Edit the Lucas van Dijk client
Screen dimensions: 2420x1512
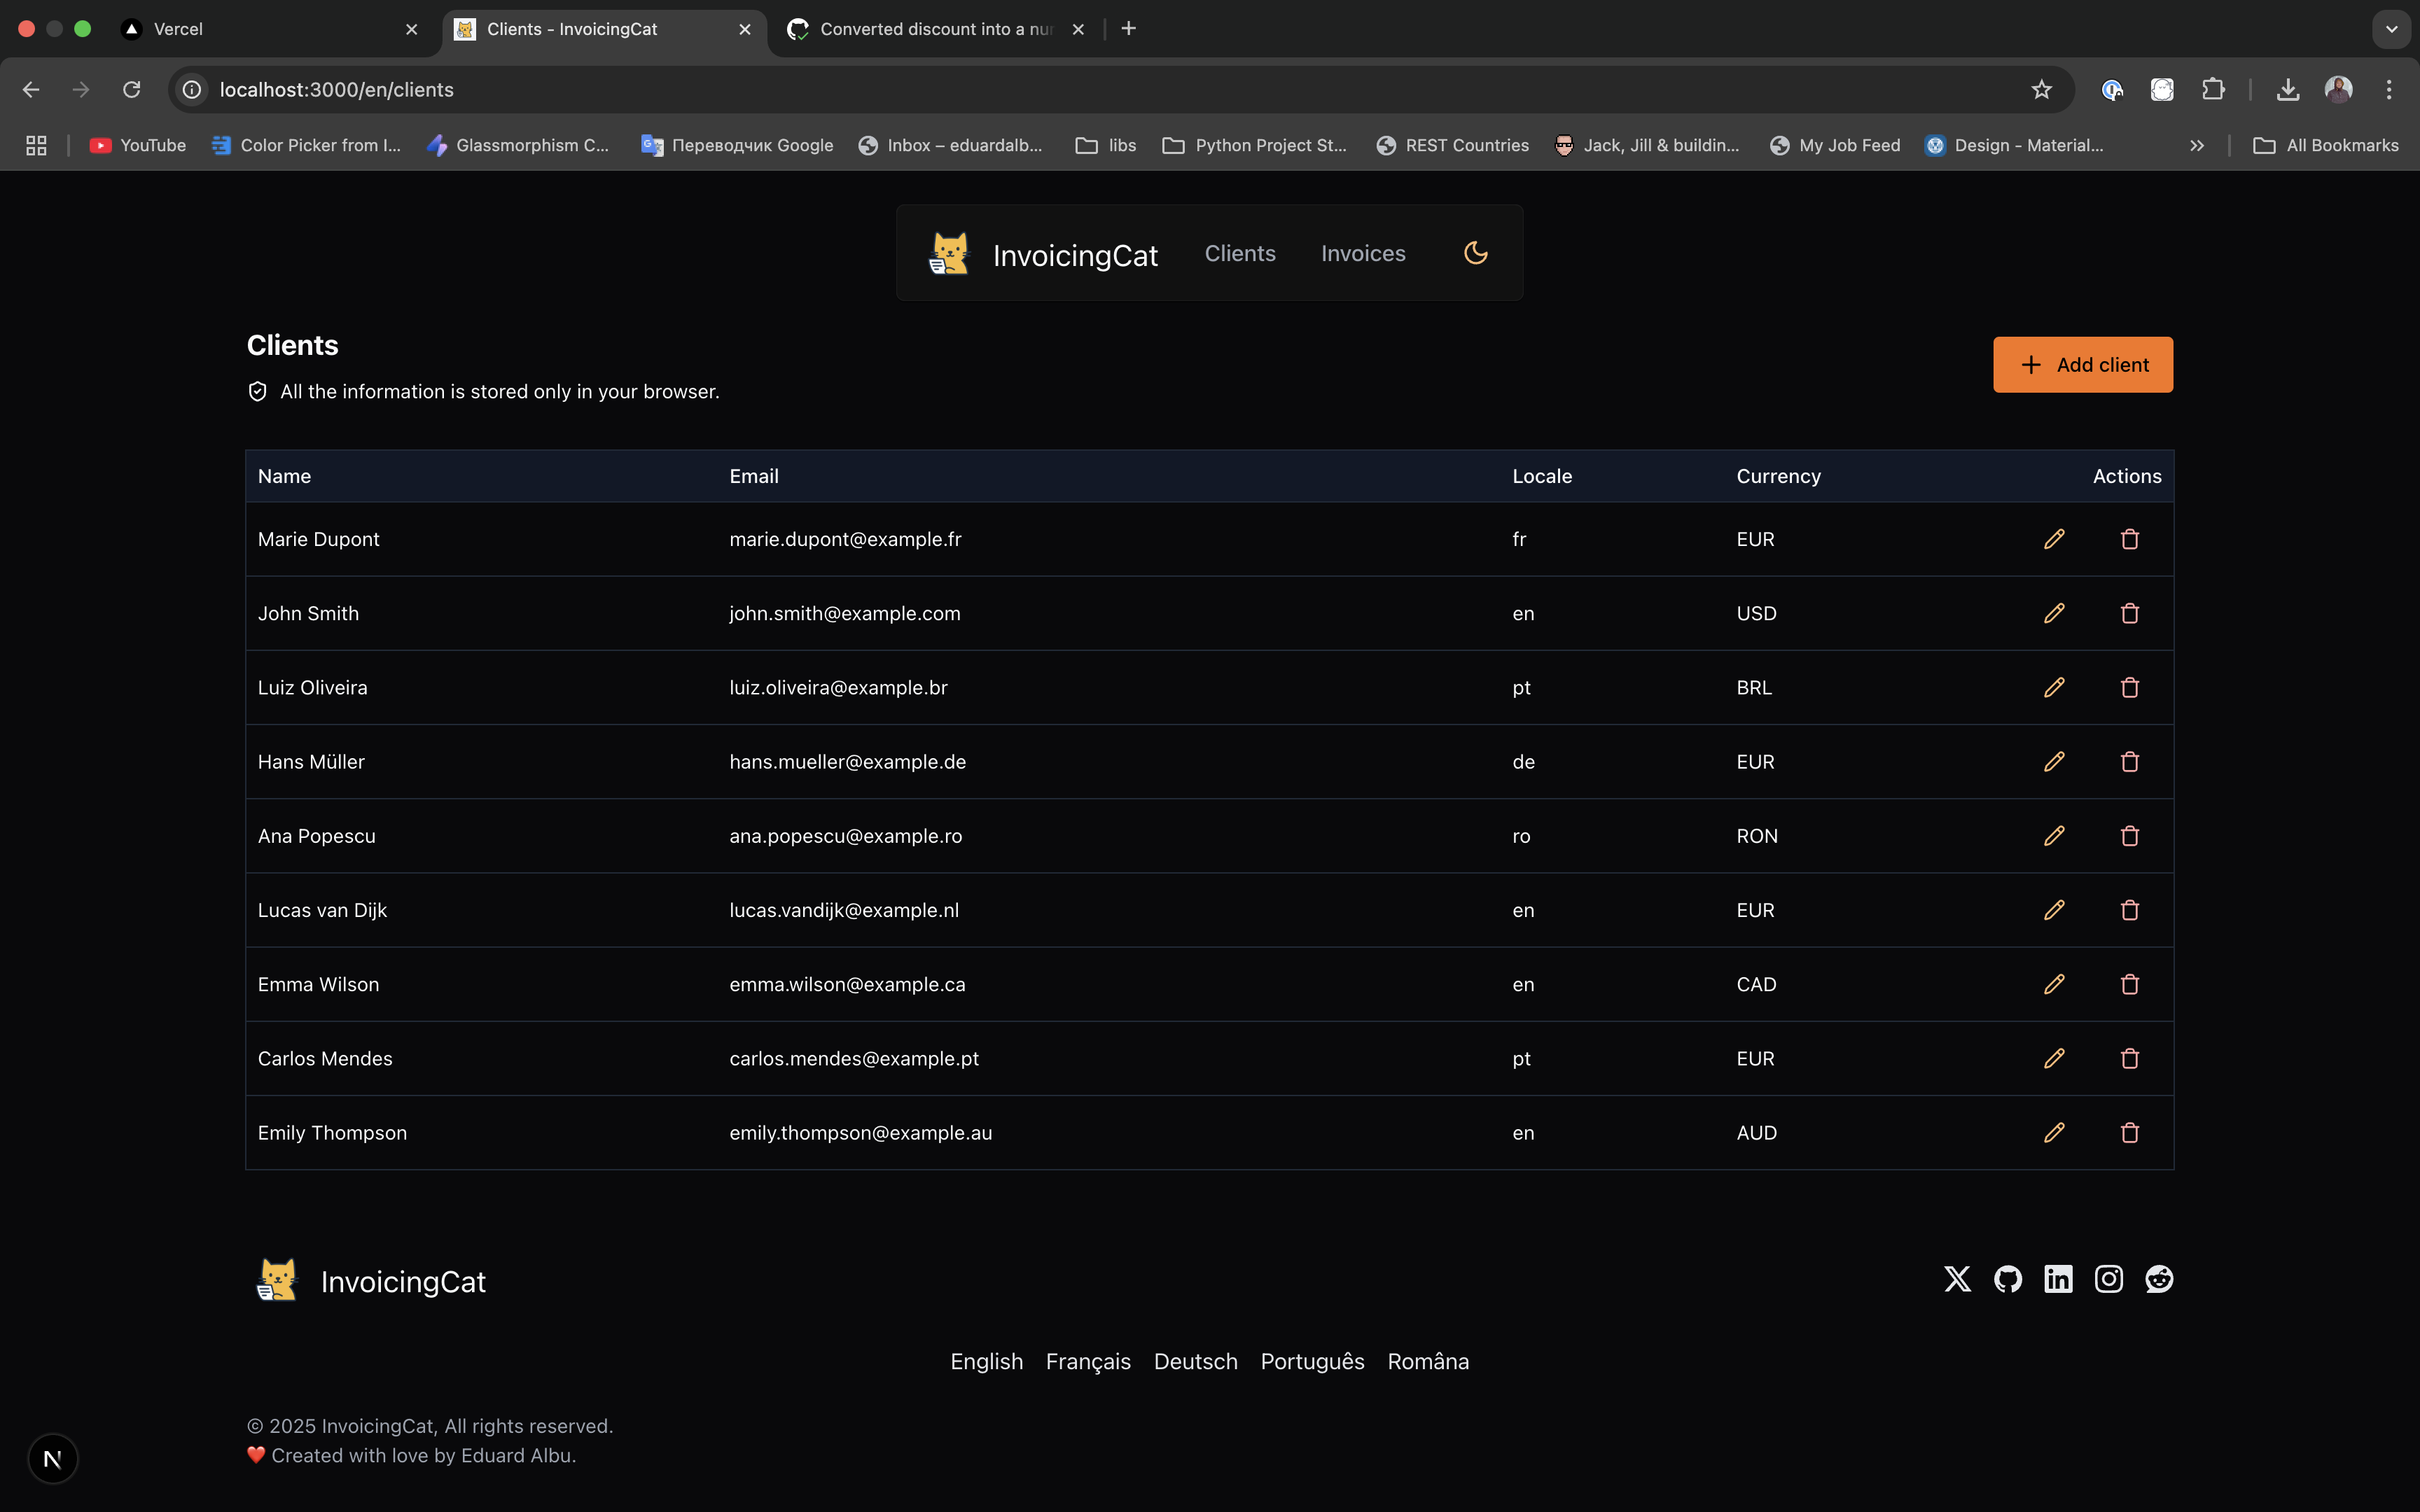2054,910
